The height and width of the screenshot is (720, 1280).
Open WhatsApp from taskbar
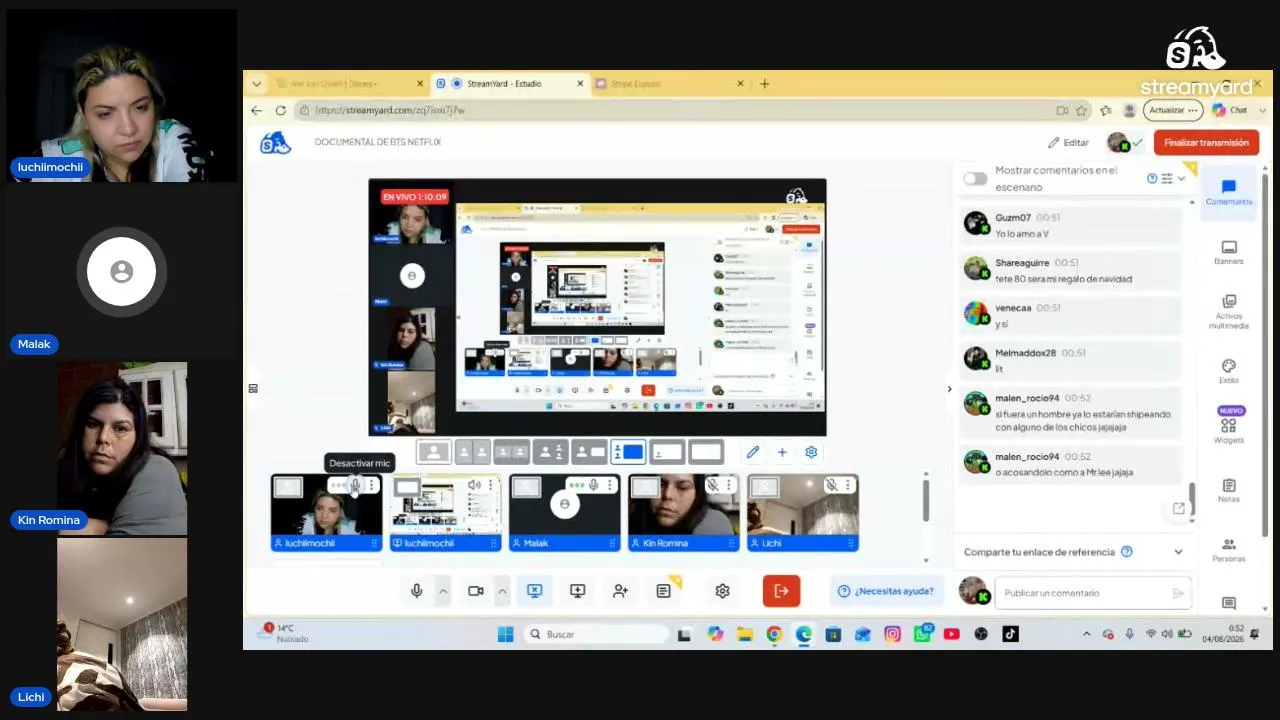922,634
